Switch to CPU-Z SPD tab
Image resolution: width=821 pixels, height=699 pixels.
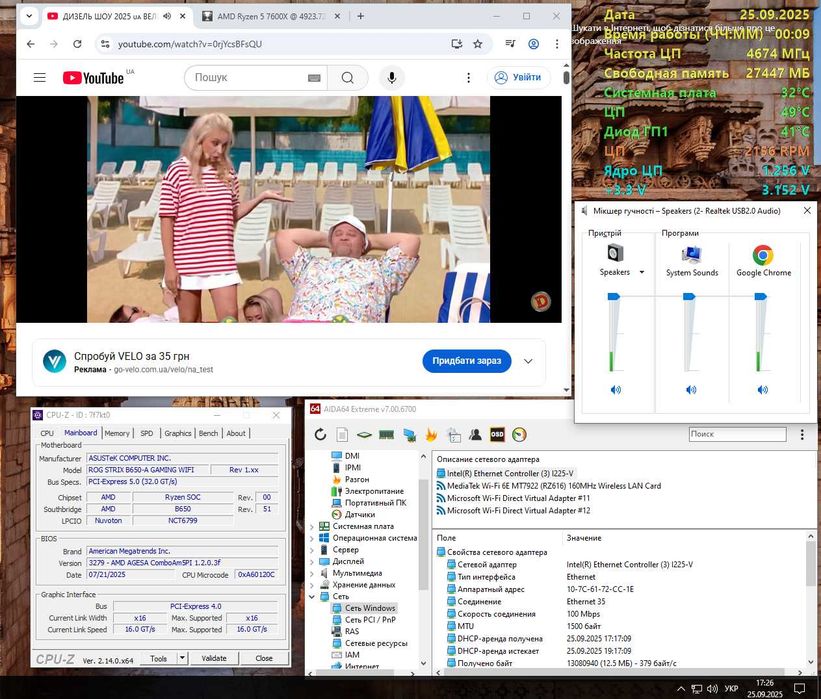147,434
